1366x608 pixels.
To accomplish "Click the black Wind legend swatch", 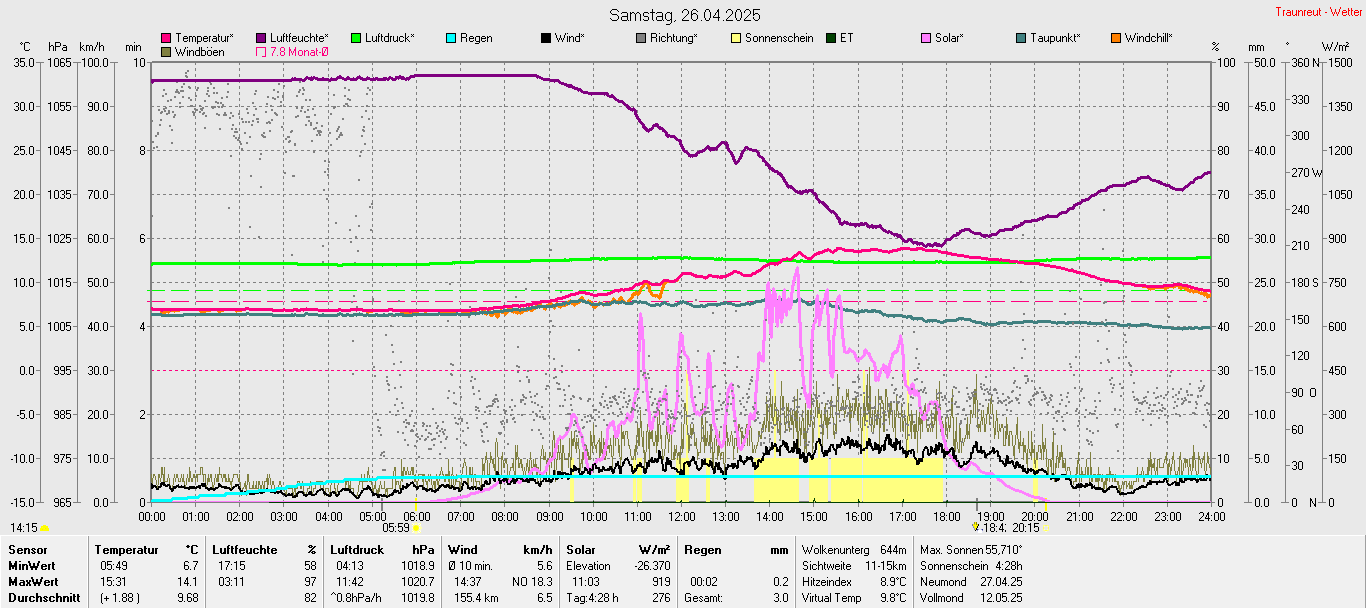I will (x=546, y=38).
